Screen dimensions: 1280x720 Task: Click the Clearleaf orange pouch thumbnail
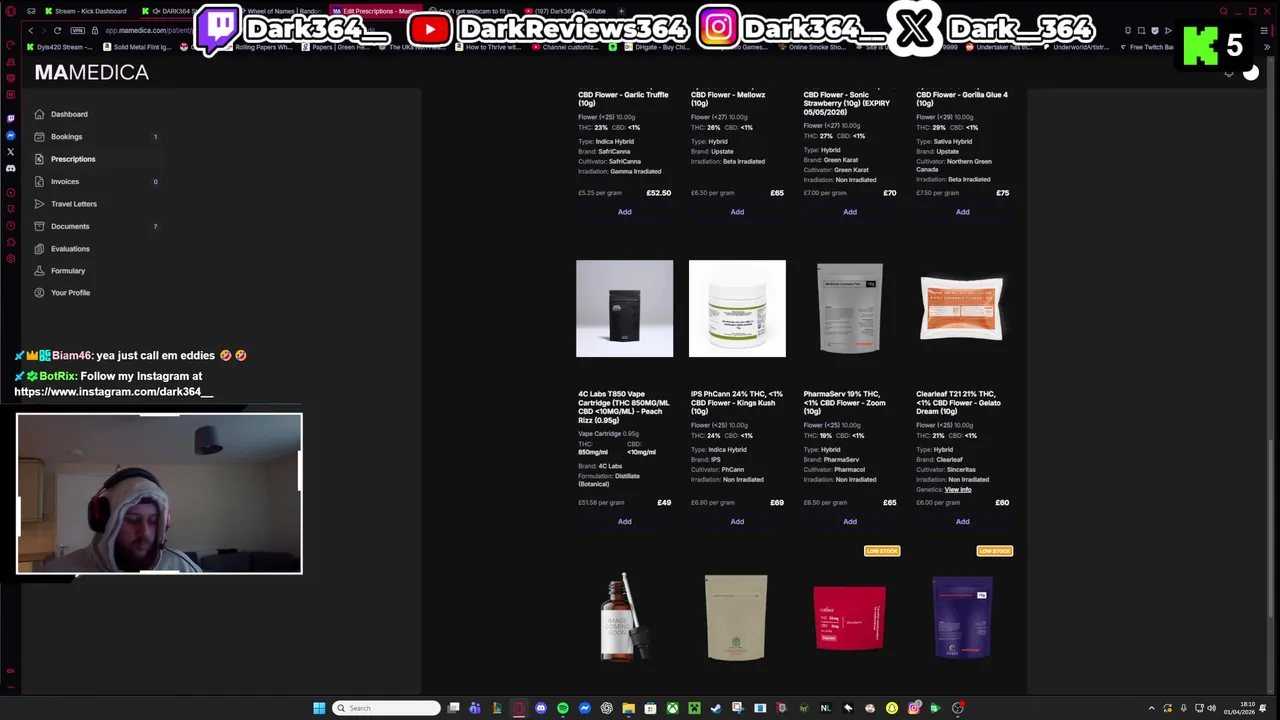962,308
